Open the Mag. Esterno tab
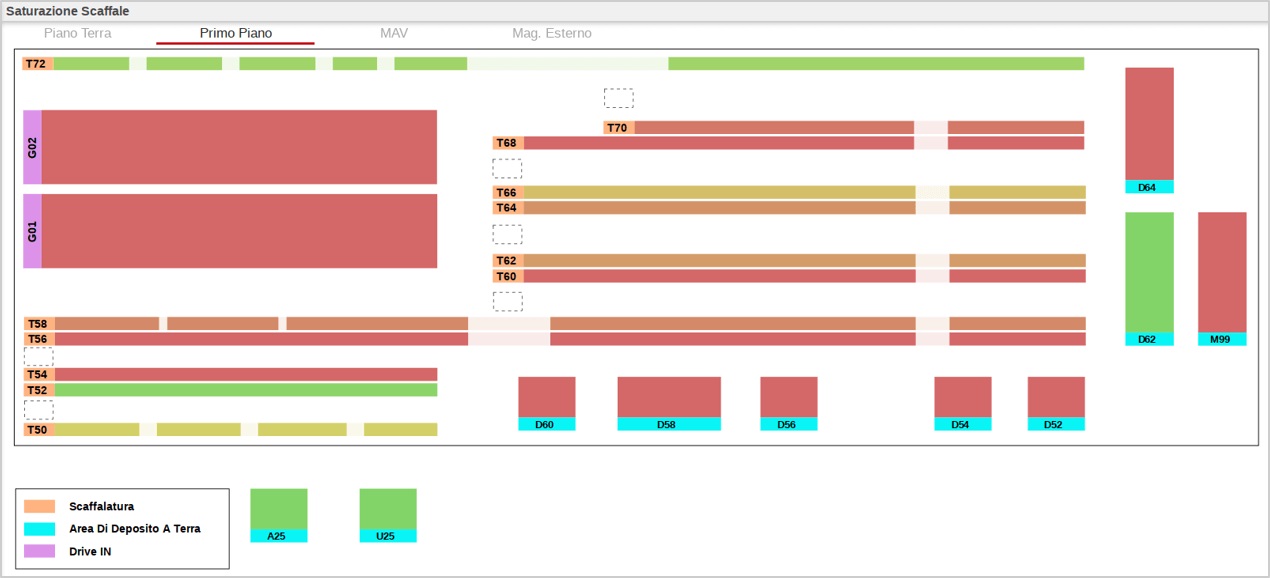 click(552, 33)
